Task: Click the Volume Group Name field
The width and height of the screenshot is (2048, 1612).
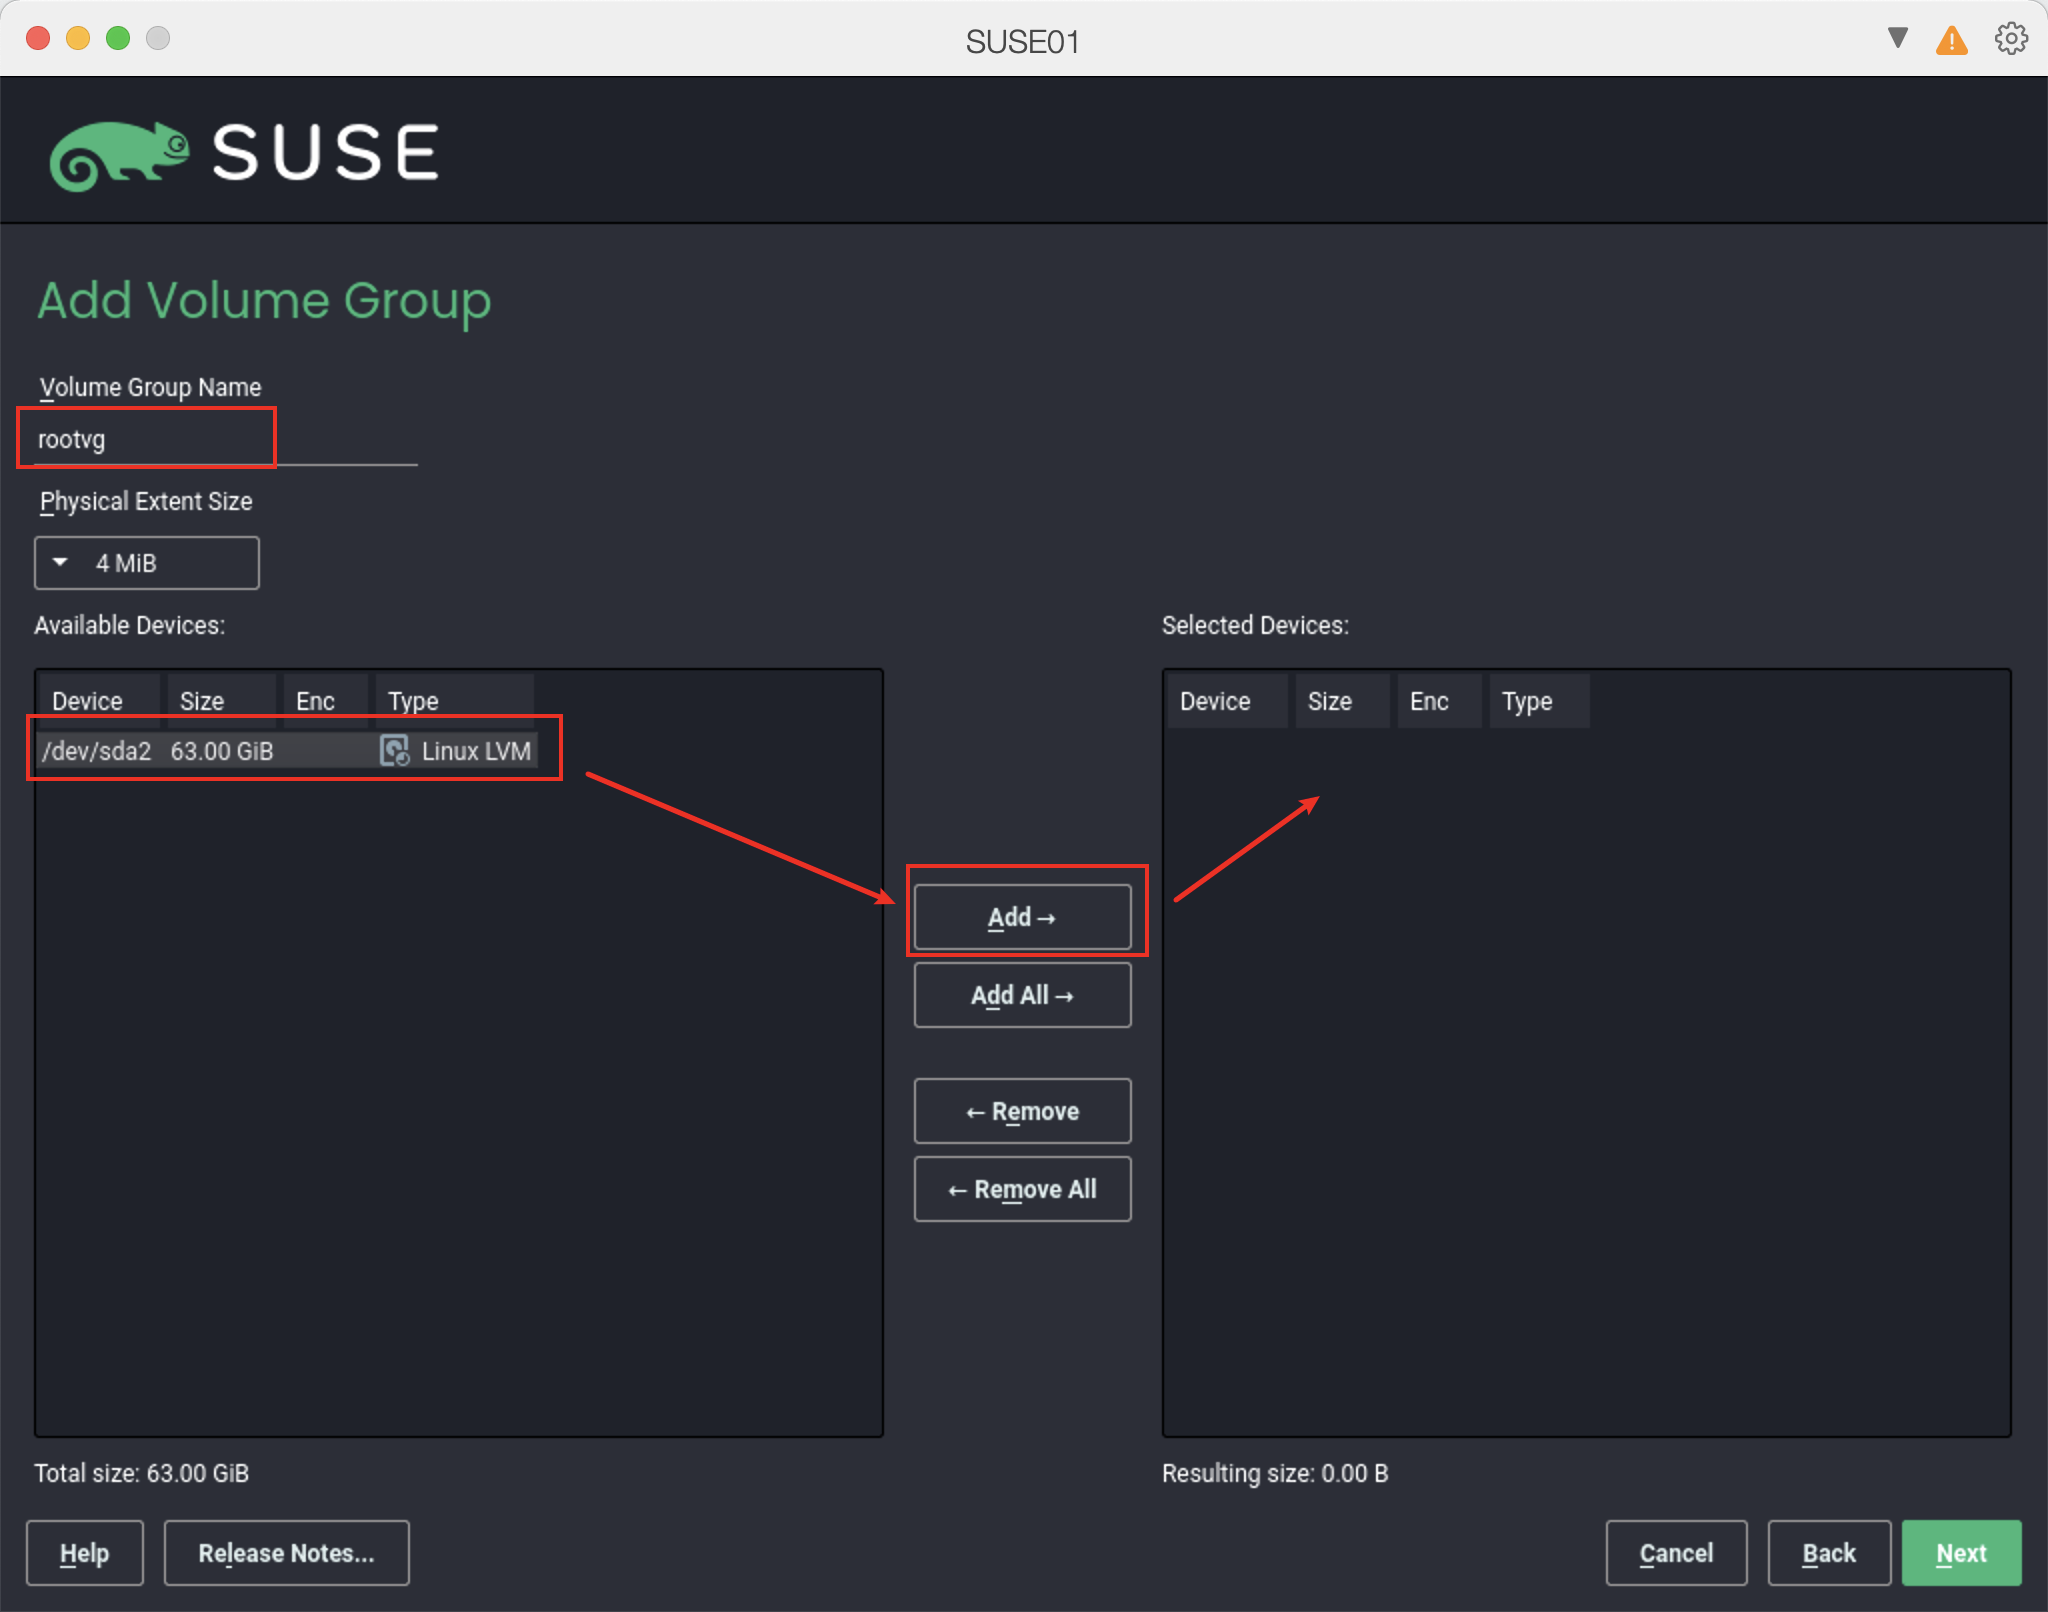Action: 226,440
